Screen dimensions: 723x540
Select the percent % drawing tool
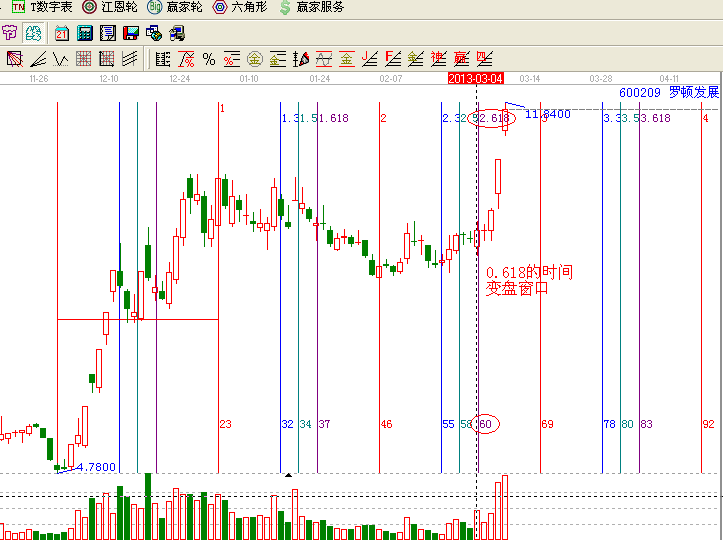coord(209,59)
